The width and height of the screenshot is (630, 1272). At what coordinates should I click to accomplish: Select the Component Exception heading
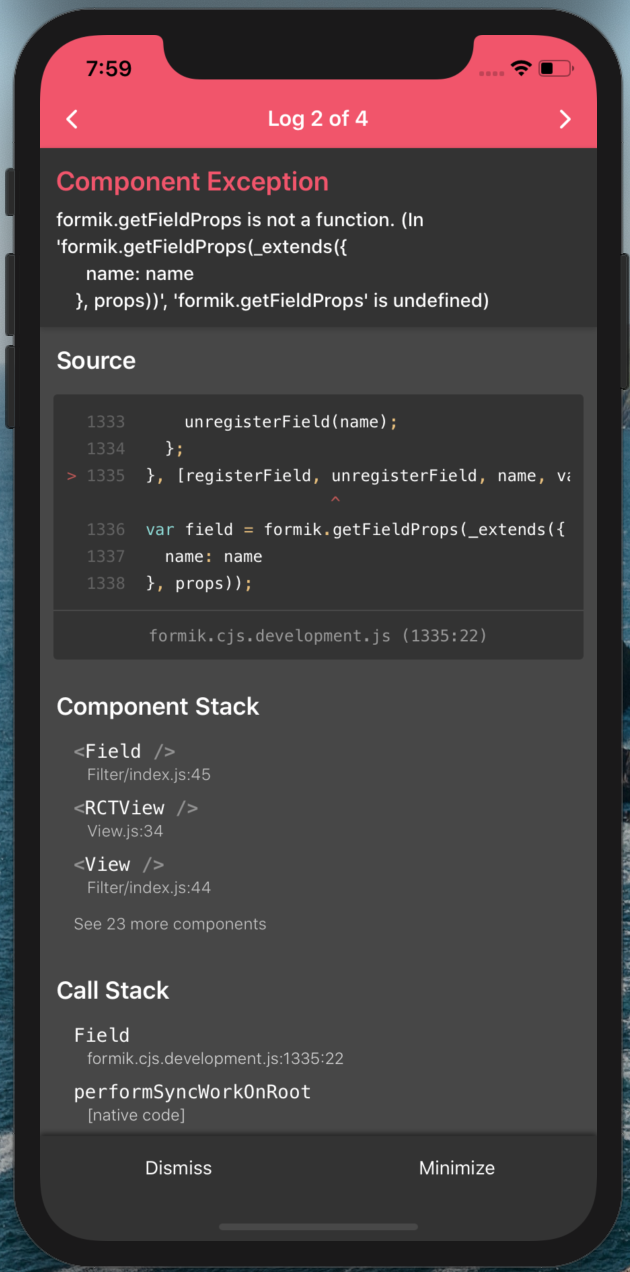192,182
